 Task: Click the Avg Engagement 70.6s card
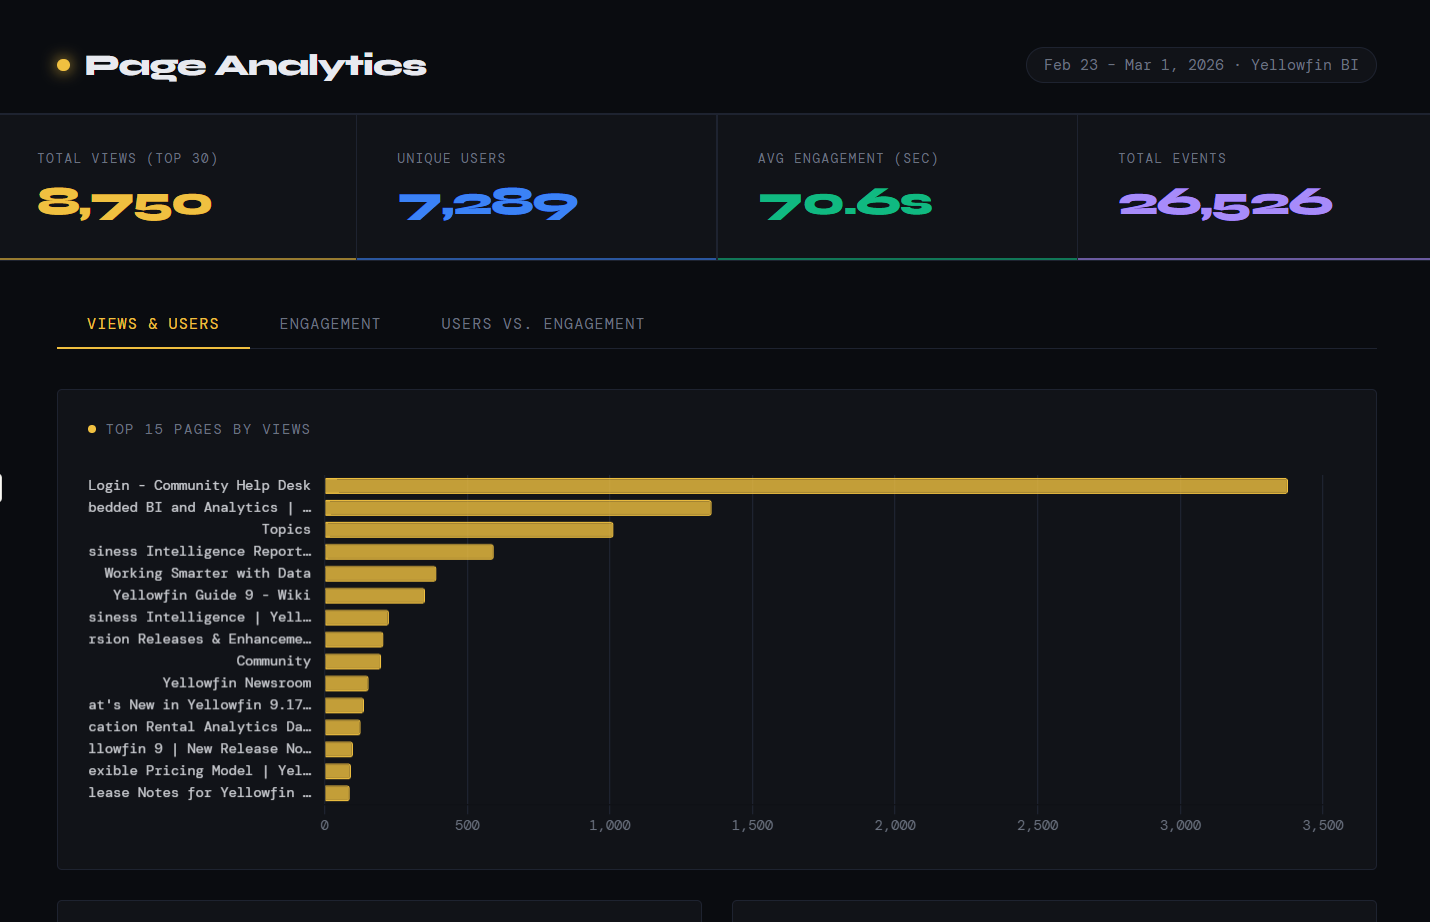(x=896, y=187)
